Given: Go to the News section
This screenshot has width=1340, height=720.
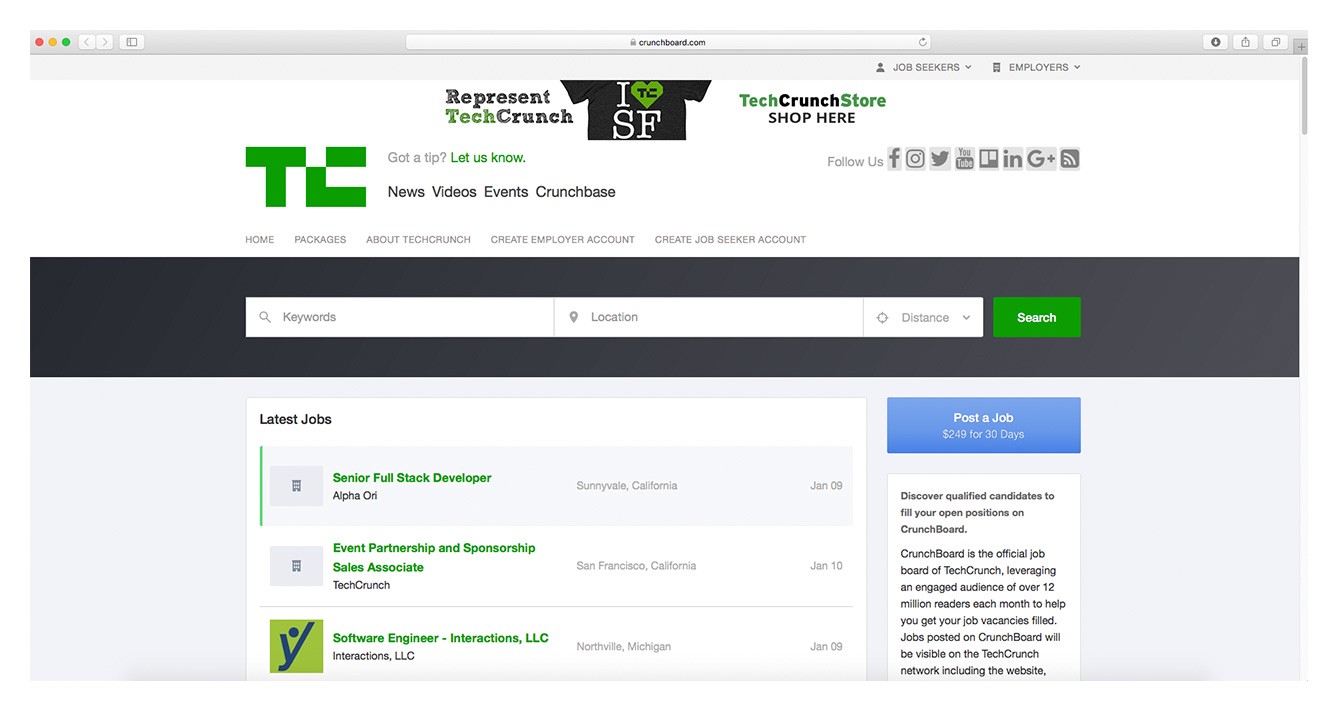Looking at the screenshot, I should click(406, 192).
